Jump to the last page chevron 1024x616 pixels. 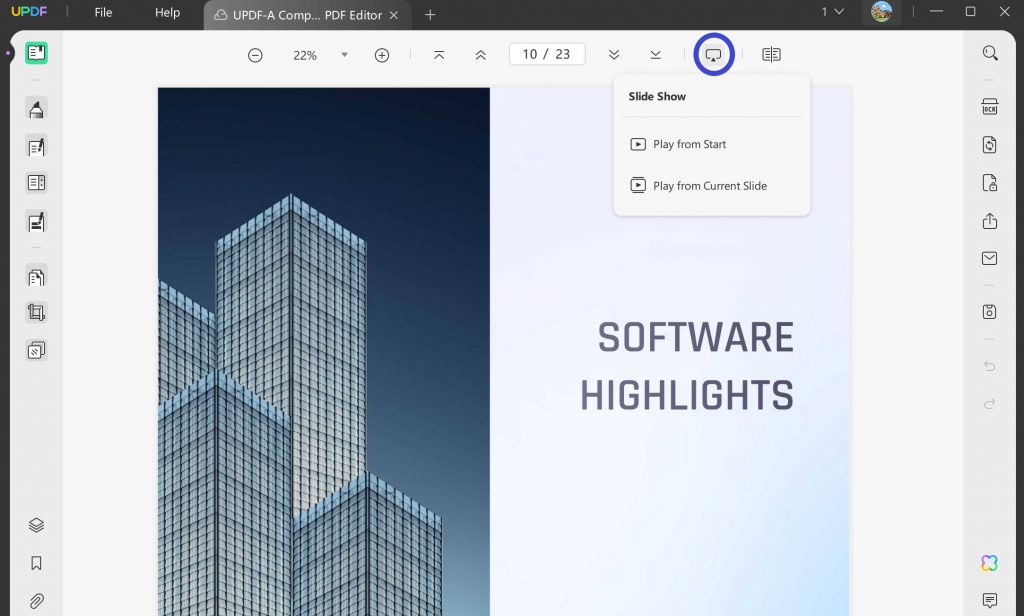click(x=655, y=54)
